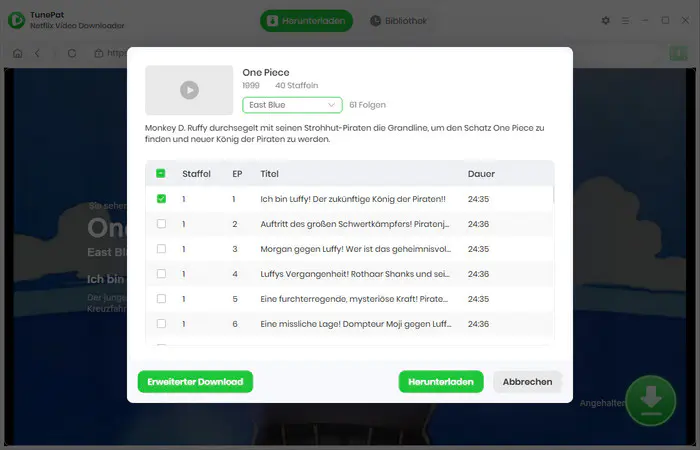Click the green Herunterladen button in dialog
This screenshot has width=700, height=450.
[441, 382]
